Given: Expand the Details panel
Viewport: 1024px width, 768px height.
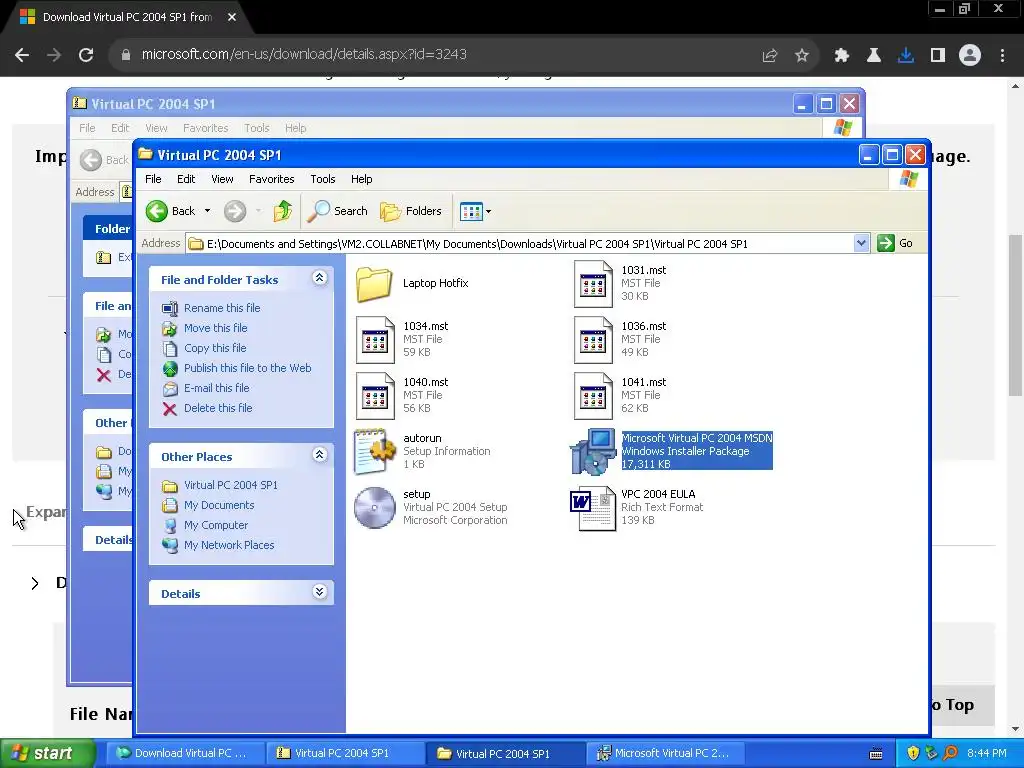Looking at the screenshot, I should coord(319,592).
